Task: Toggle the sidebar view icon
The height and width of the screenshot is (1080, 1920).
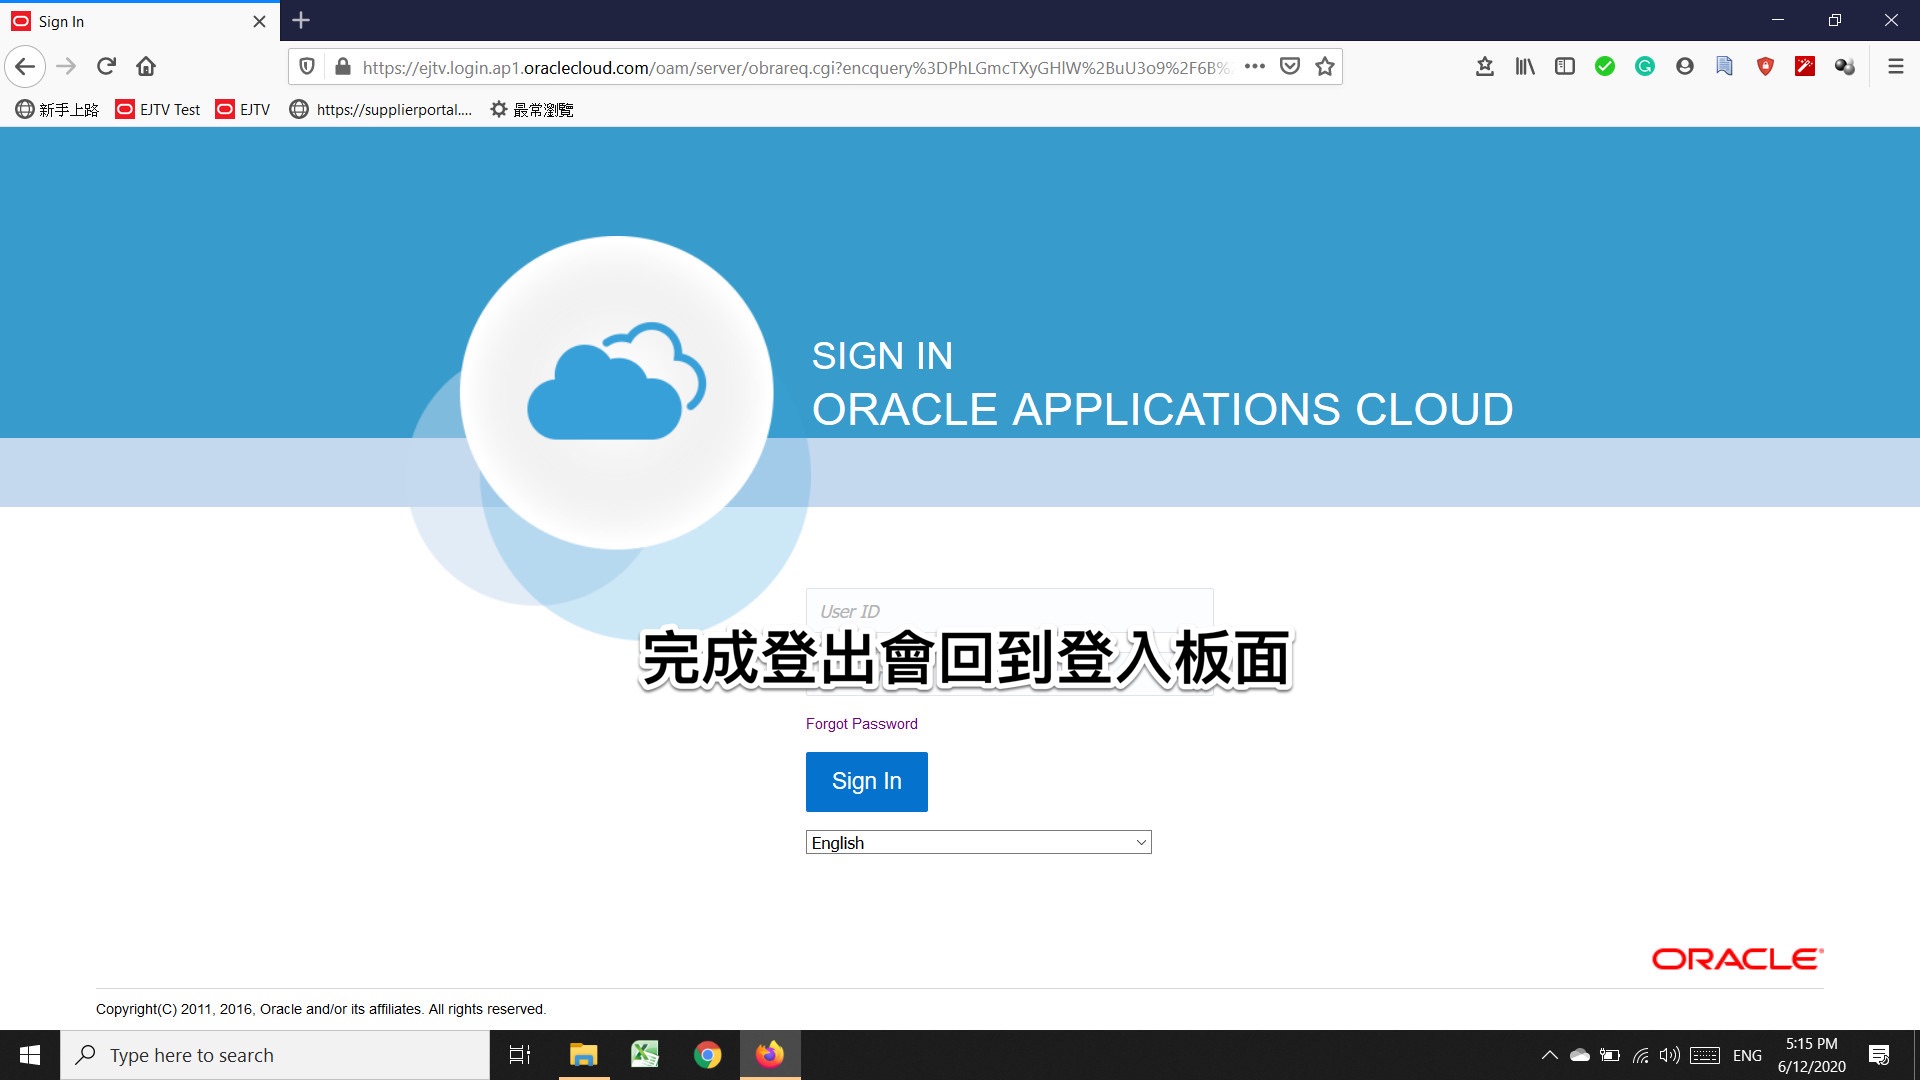Action: (1565, 67)
